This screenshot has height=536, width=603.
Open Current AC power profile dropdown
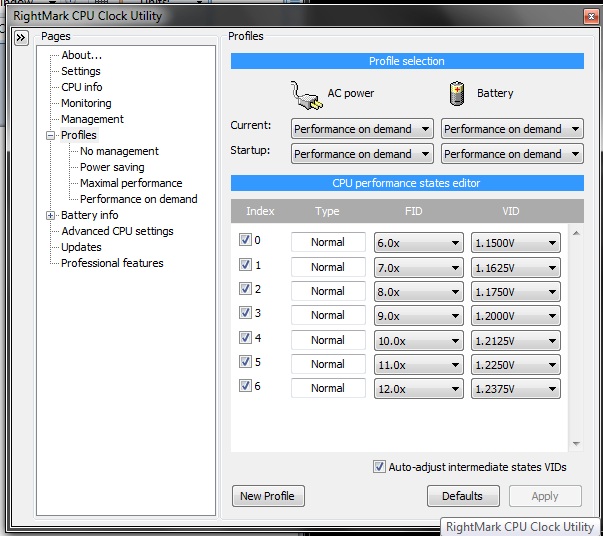coord(362,129)
